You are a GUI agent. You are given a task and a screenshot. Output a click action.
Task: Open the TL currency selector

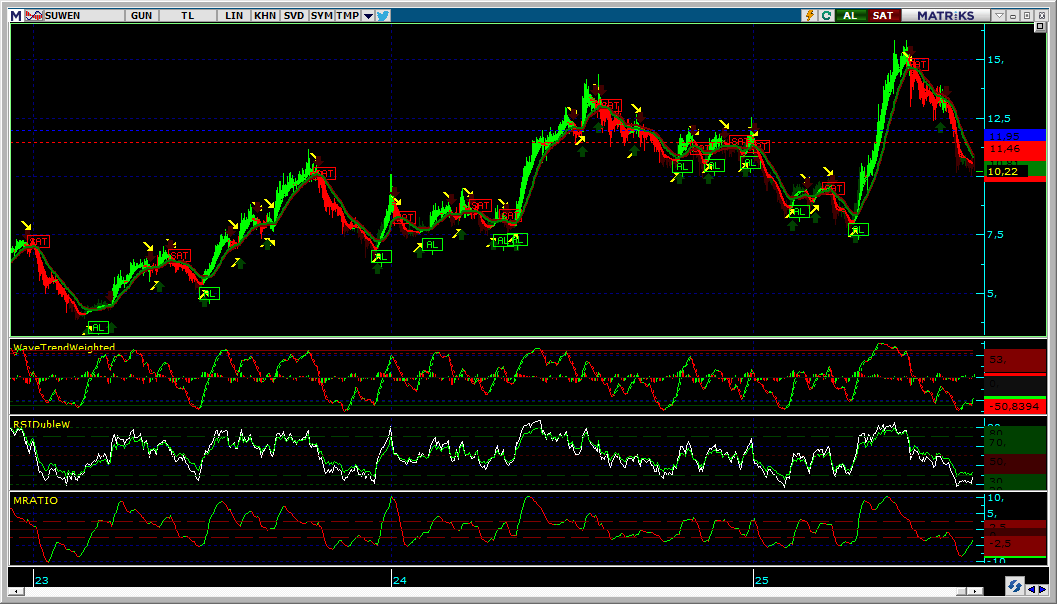tap(187, 16)
